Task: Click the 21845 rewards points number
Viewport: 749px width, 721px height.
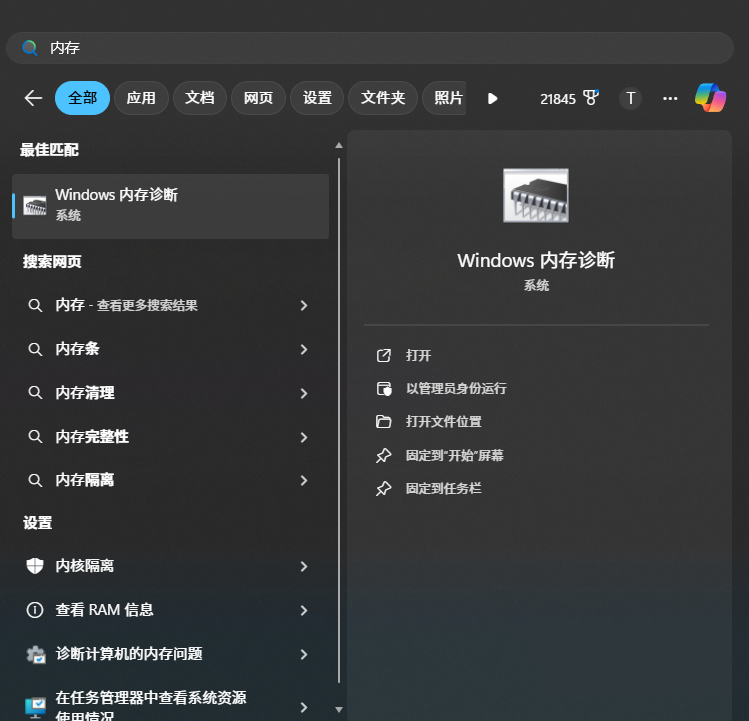Action: point(557,99)
